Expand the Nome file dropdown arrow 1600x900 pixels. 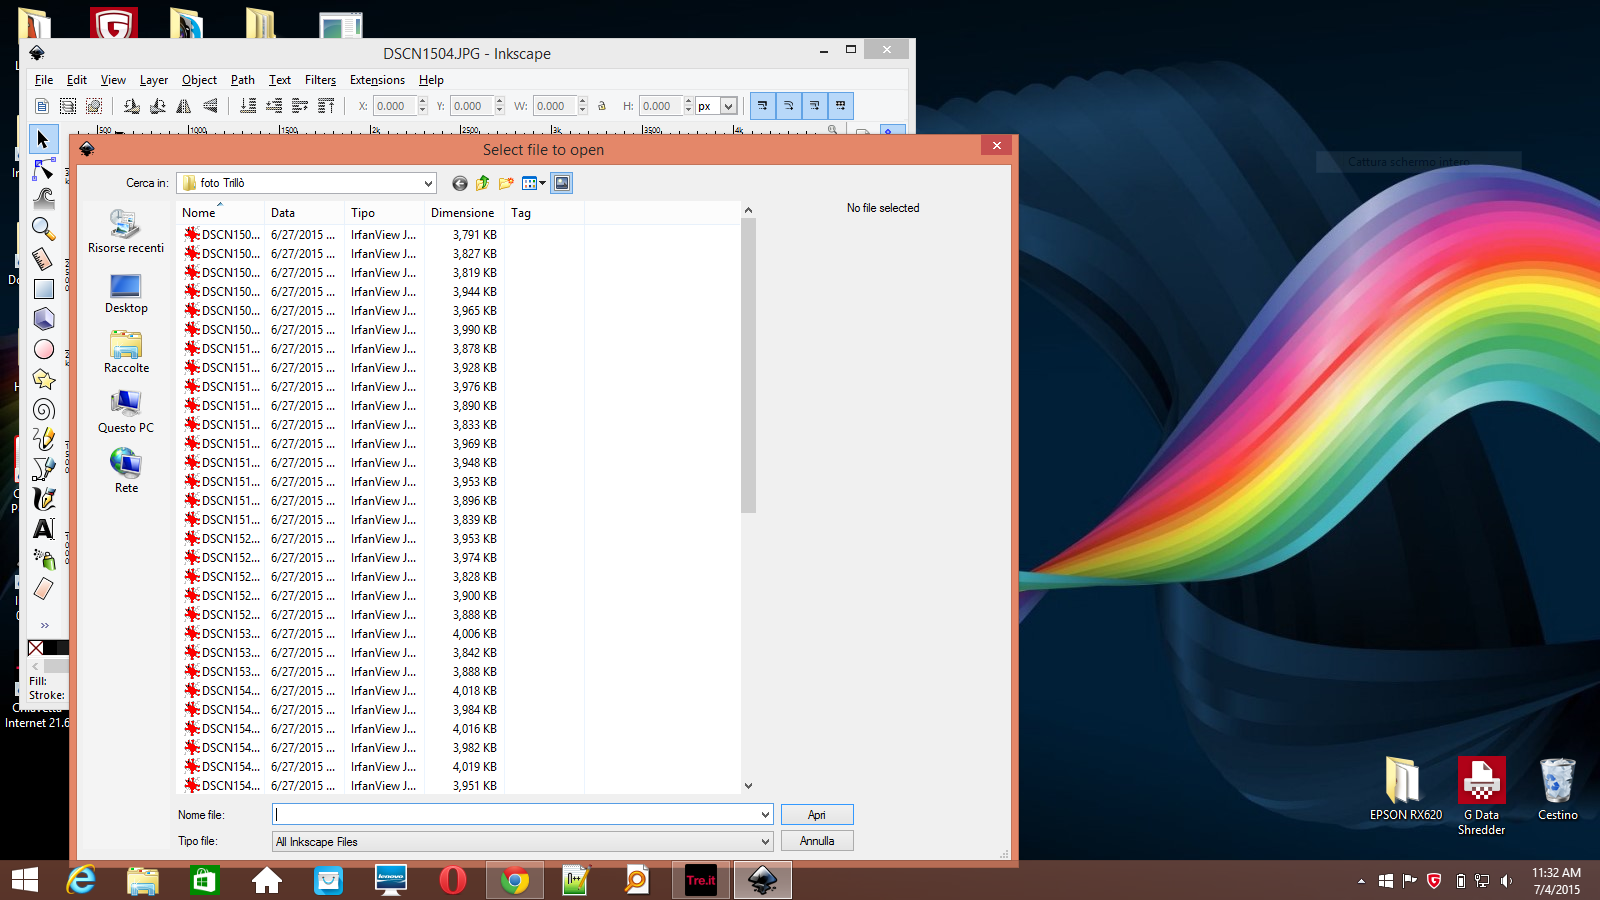765,815
